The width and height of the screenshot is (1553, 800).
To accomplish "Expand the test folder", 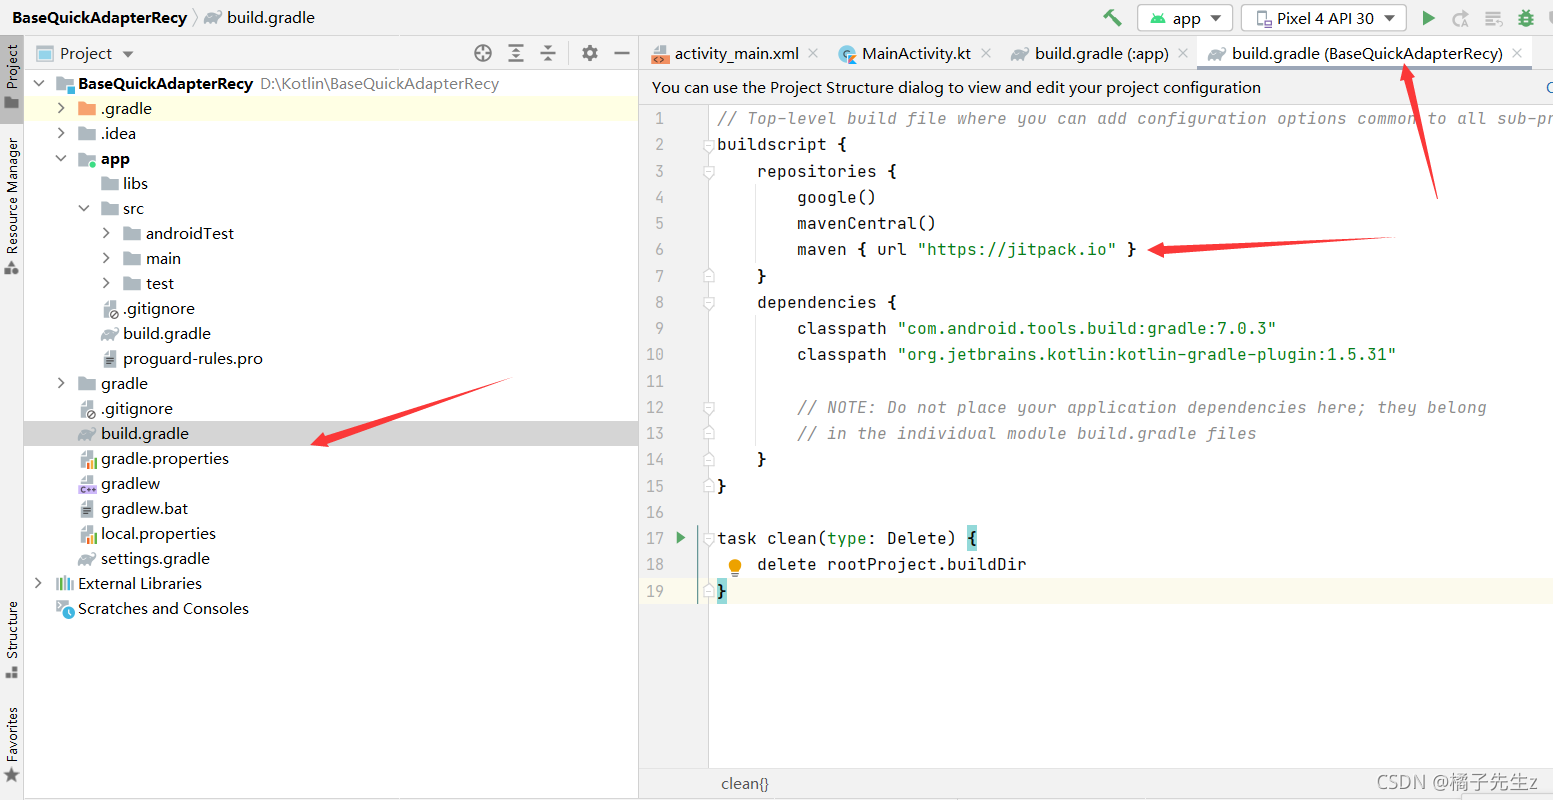I will tap(106, 283).
